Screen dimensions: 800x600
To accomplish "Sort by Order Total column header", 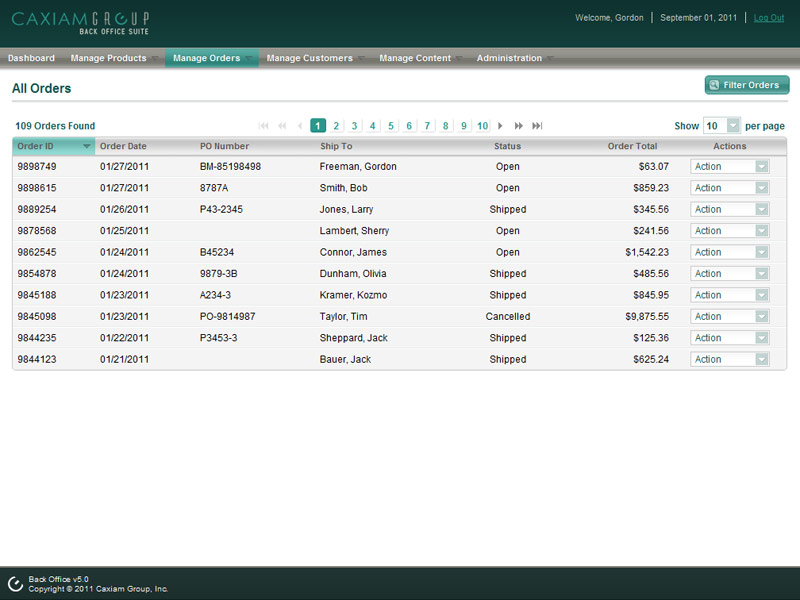I will tap(632, 146).
